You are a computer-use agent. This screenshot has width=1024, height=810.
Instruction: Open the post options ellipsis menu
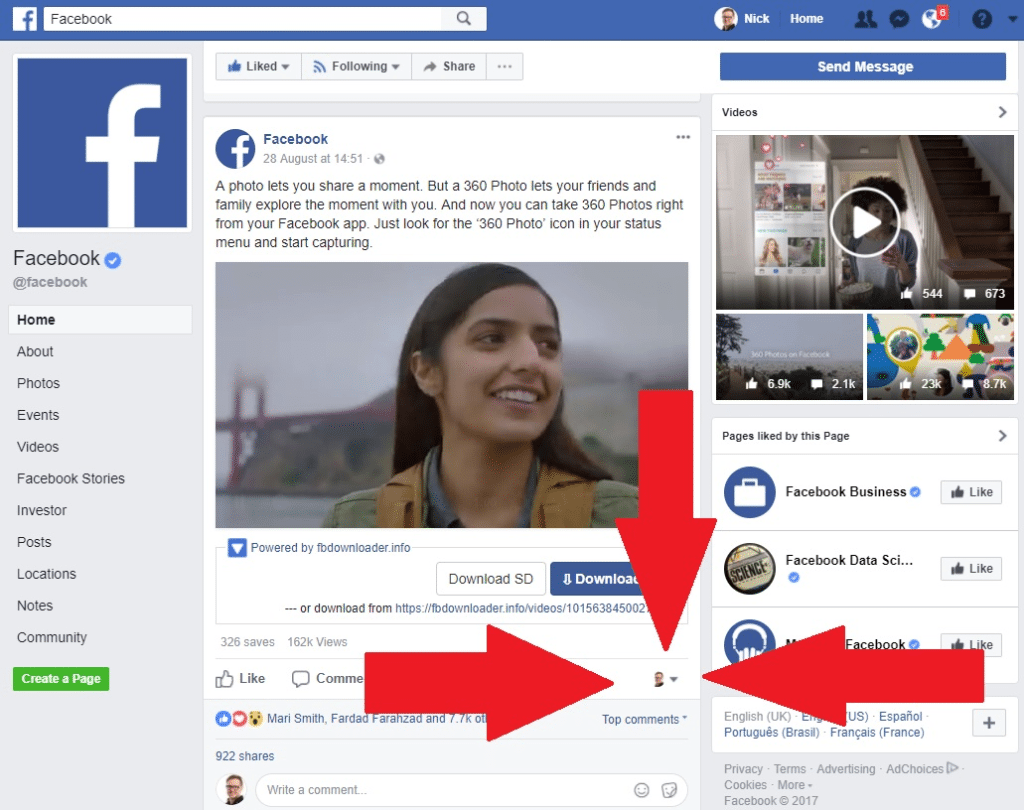(x=683, y=137)
